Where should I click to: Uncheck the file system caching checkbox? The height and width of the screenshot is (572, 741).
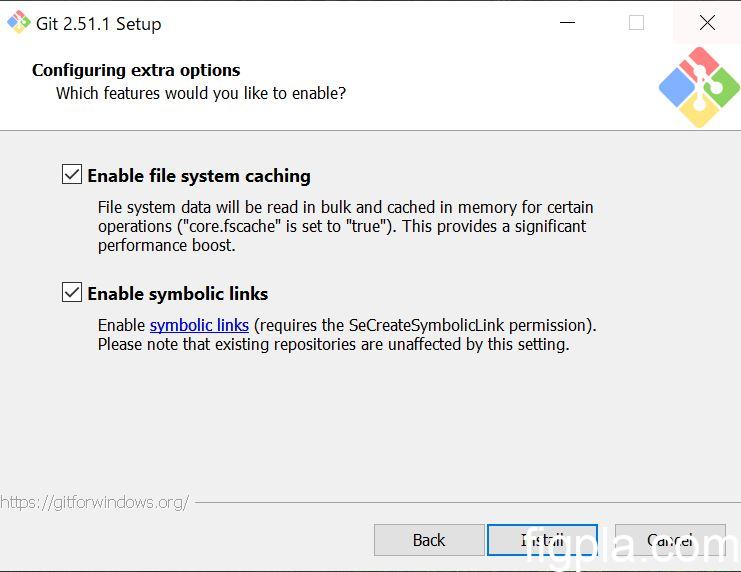coord(72,175)
